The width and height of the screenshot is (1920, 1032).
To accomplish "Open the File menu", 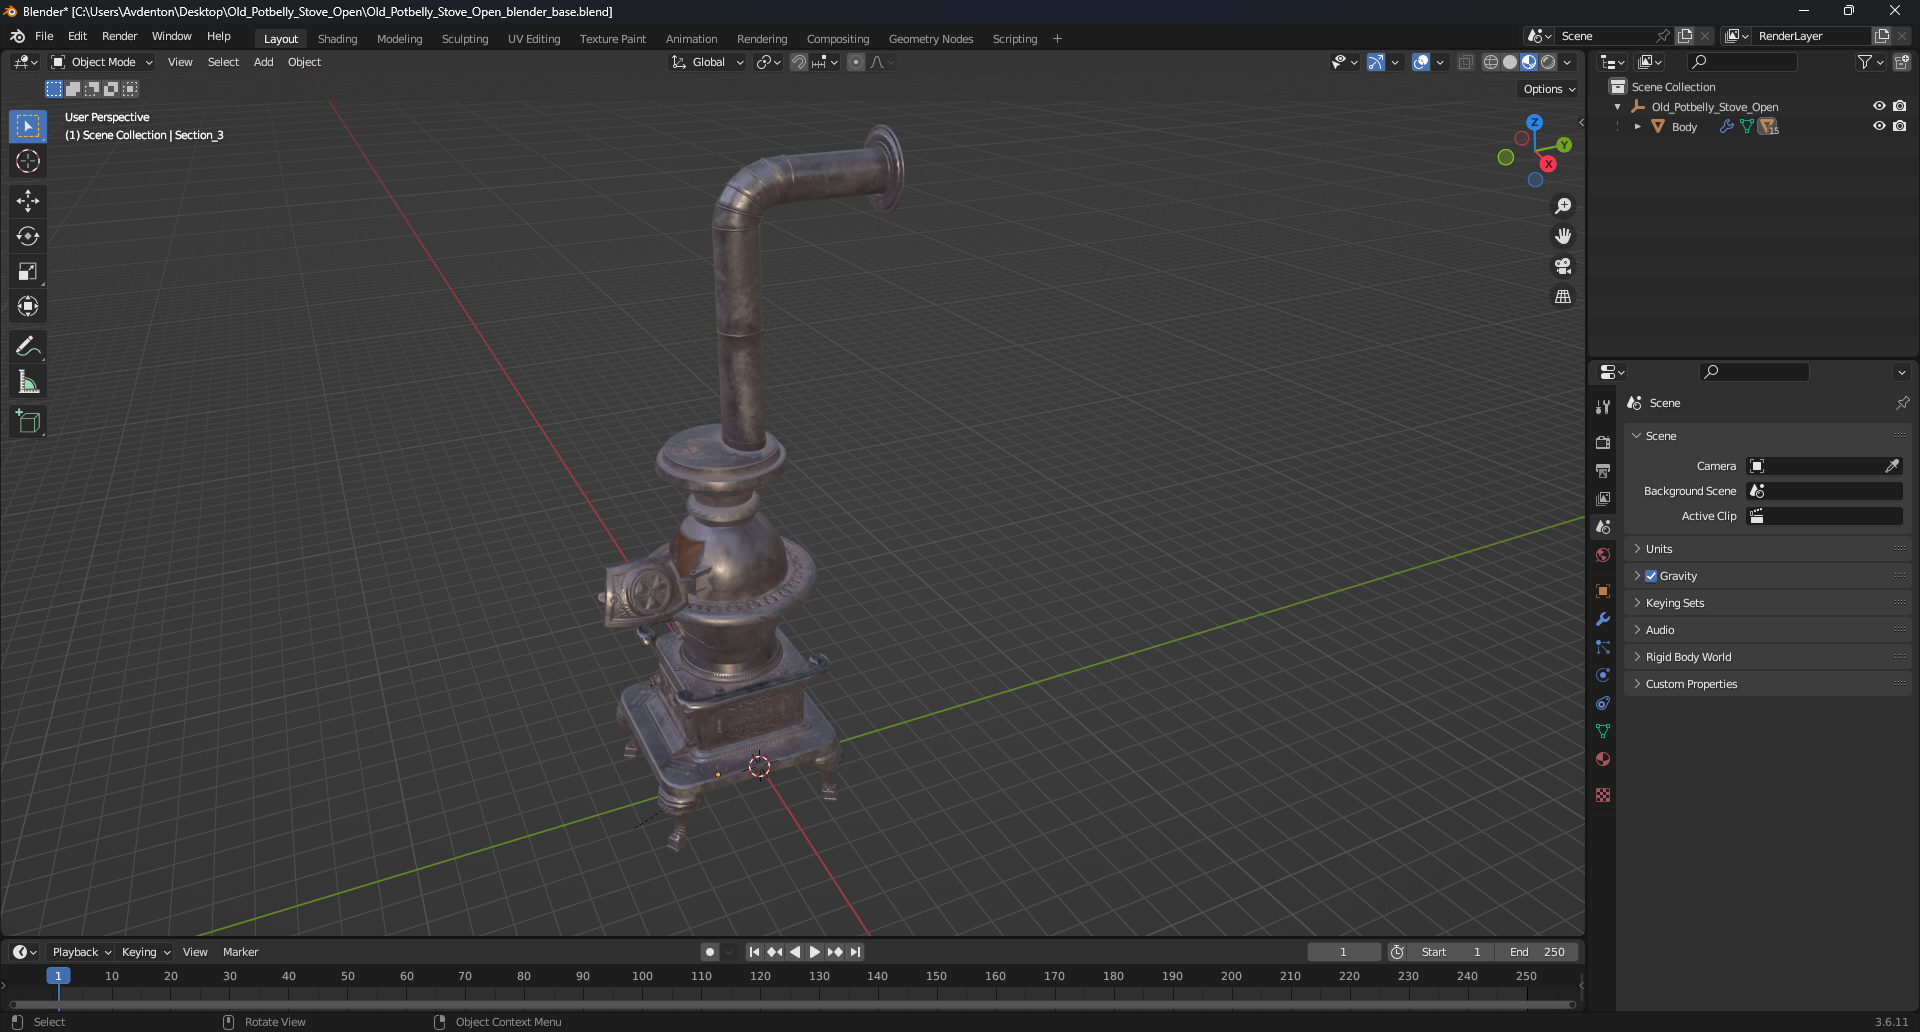I will pos(44,36).
